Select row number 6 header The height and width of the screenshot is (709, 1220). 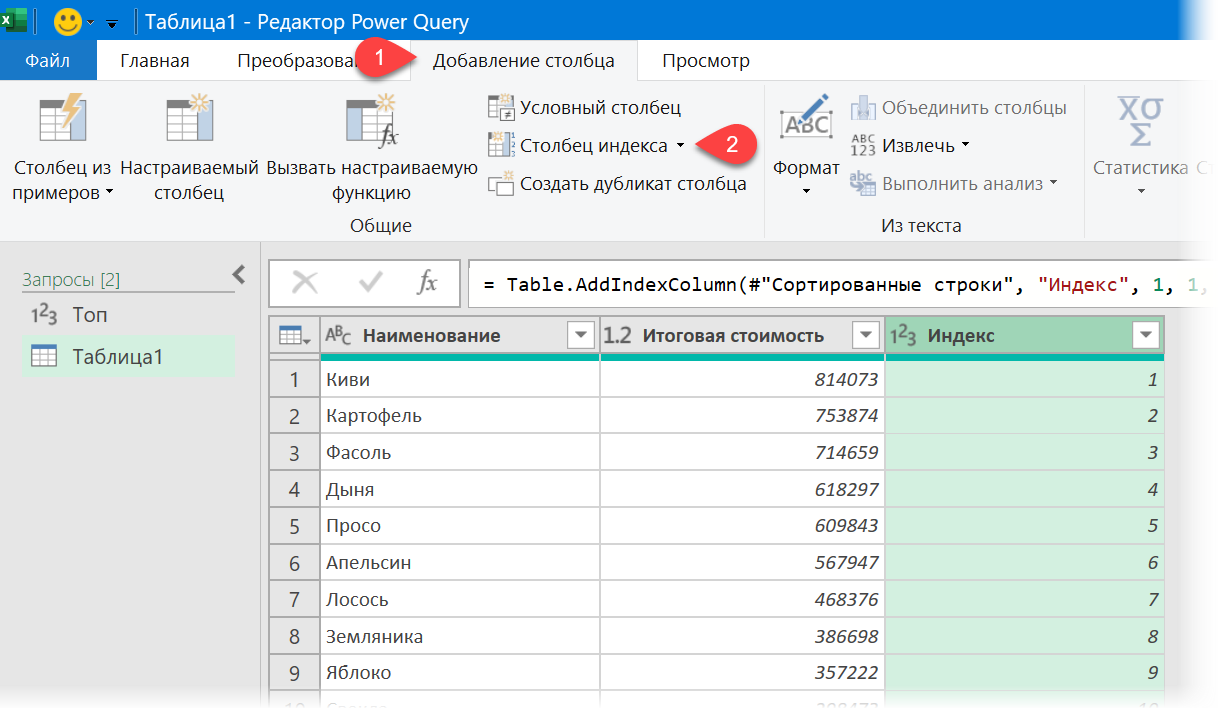point(294,563)
